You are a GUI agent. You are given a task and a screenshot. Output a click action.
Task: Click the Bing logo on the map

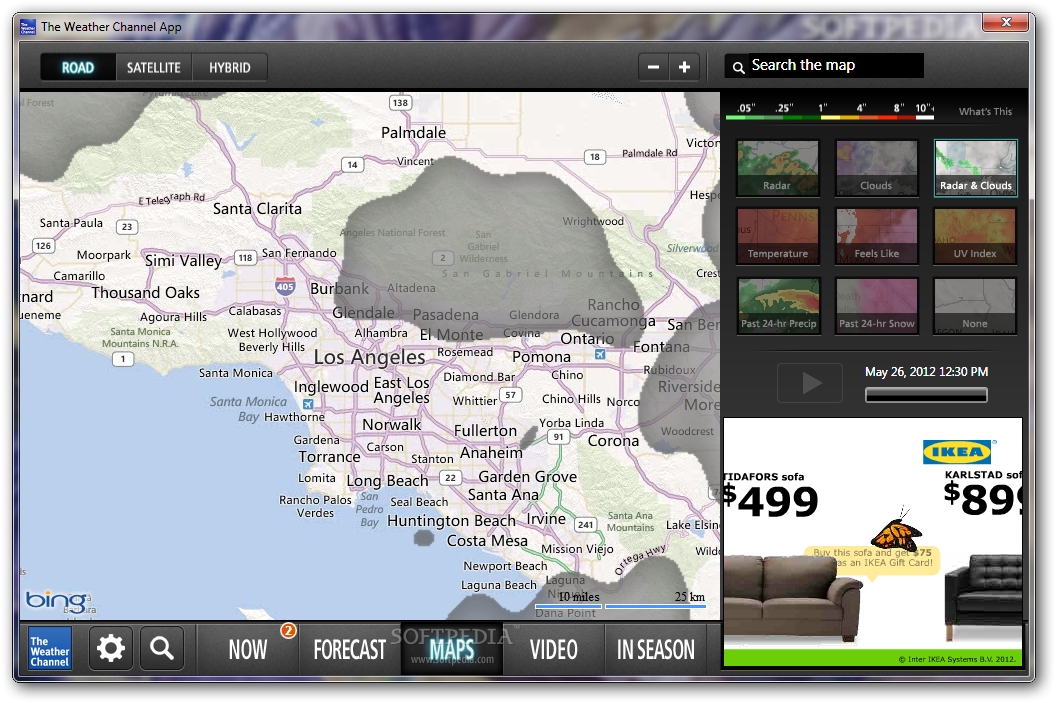(x=56, y=599)
